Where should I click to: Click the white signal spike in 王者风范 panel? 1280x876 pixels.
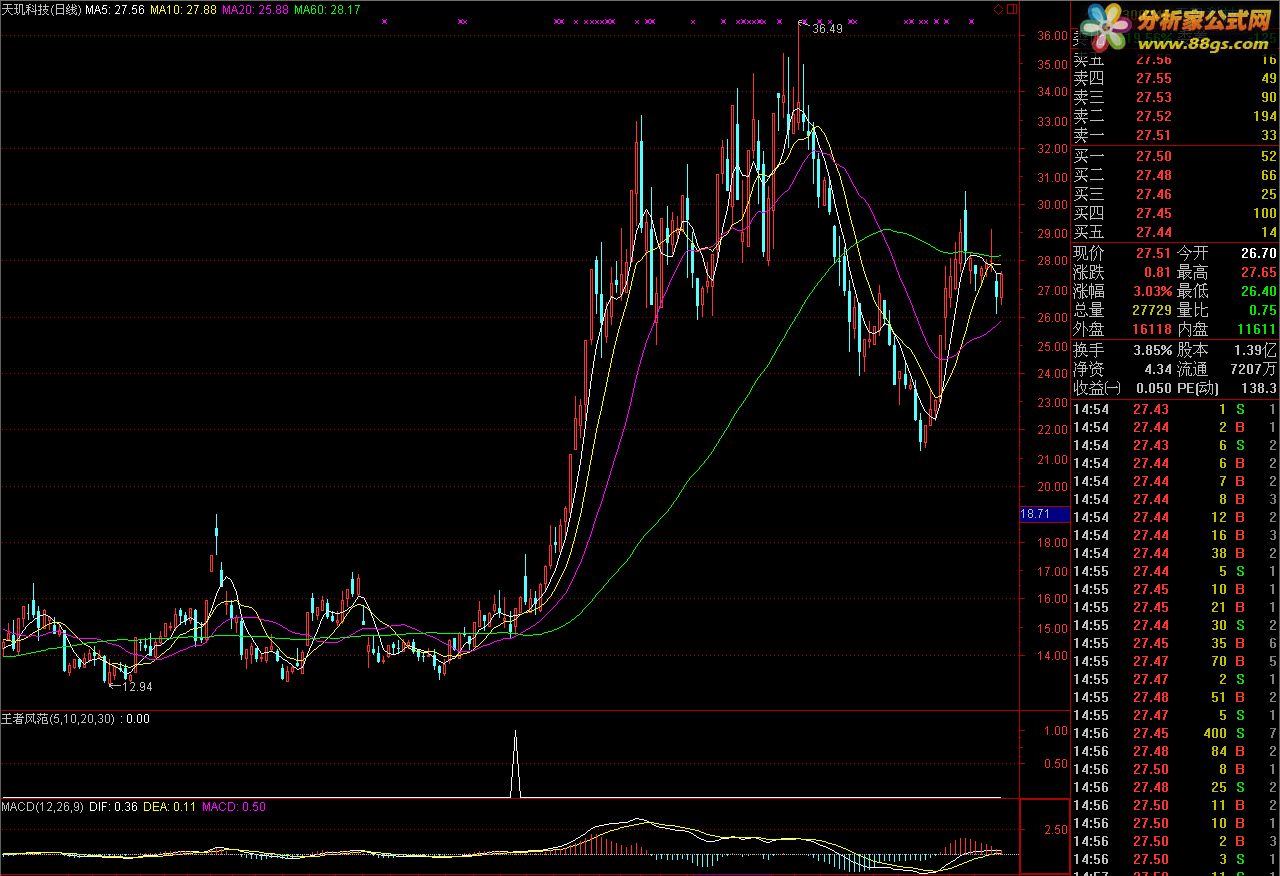(516, 763)
